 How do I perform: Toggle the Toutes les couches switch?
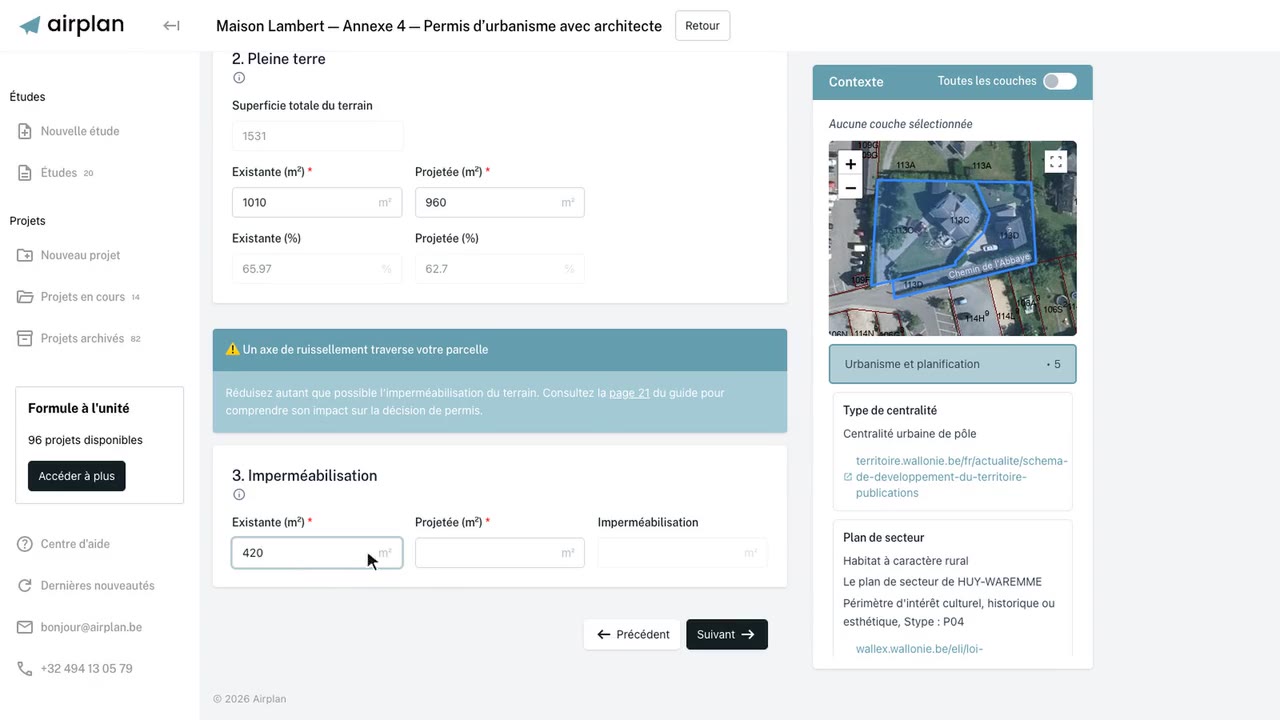[1060, 81]
